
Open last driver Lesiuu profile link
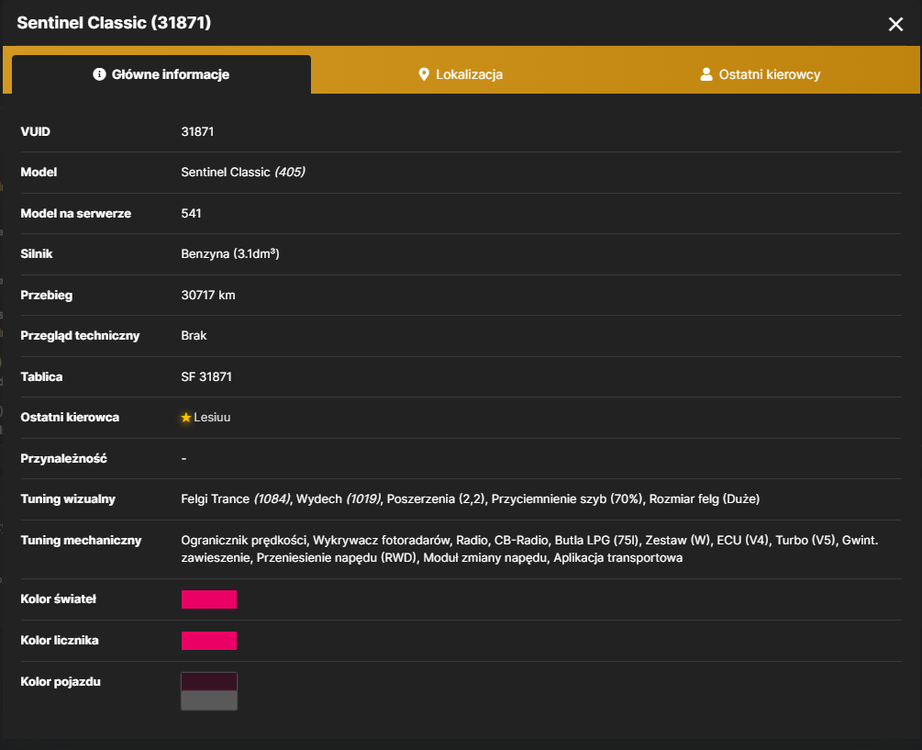point(212,417)
